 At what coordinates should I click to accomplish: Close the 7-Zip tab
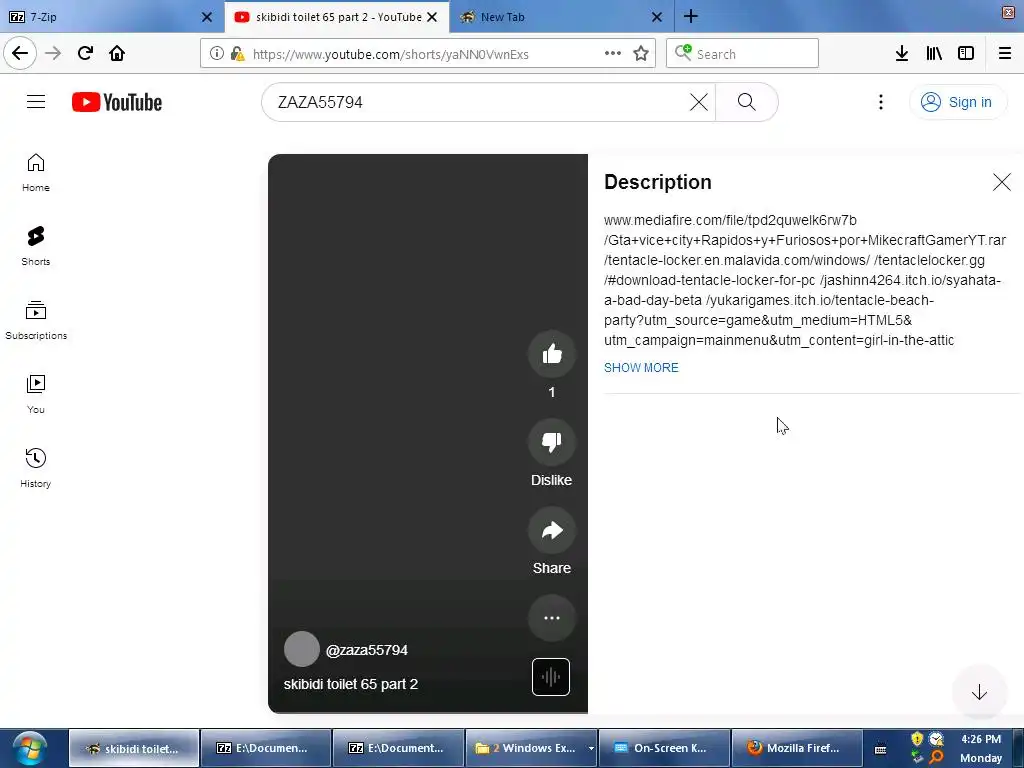tap(207, 17)
